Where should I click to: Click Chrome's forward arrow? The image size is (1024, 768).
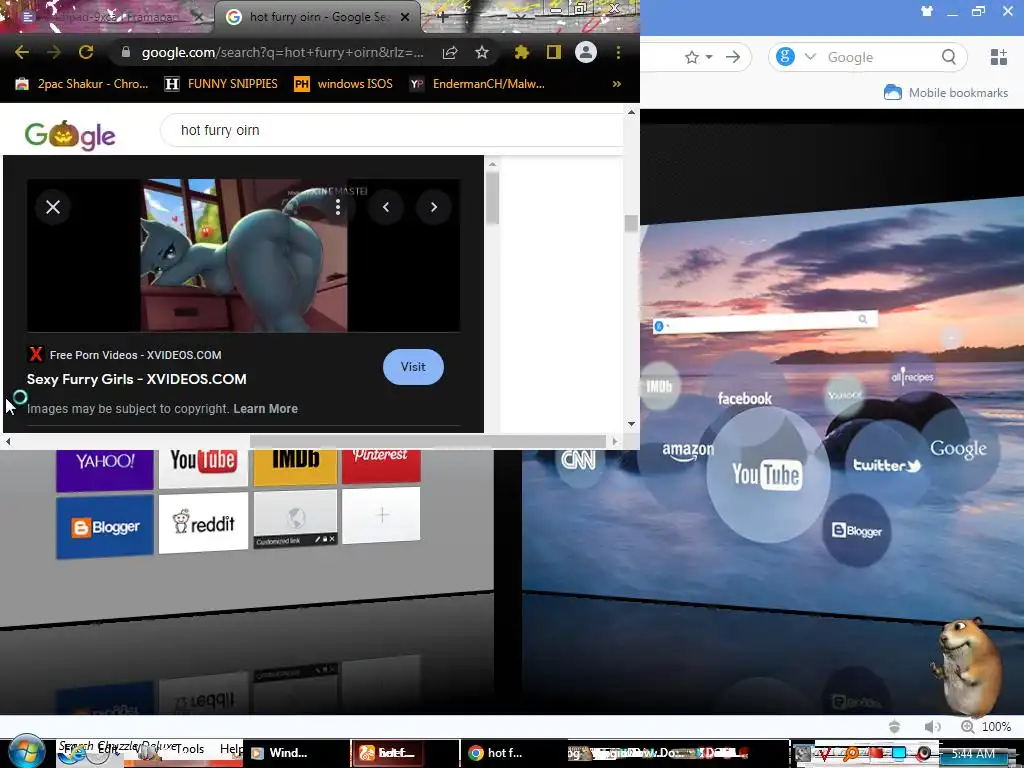tap(54, 52)
